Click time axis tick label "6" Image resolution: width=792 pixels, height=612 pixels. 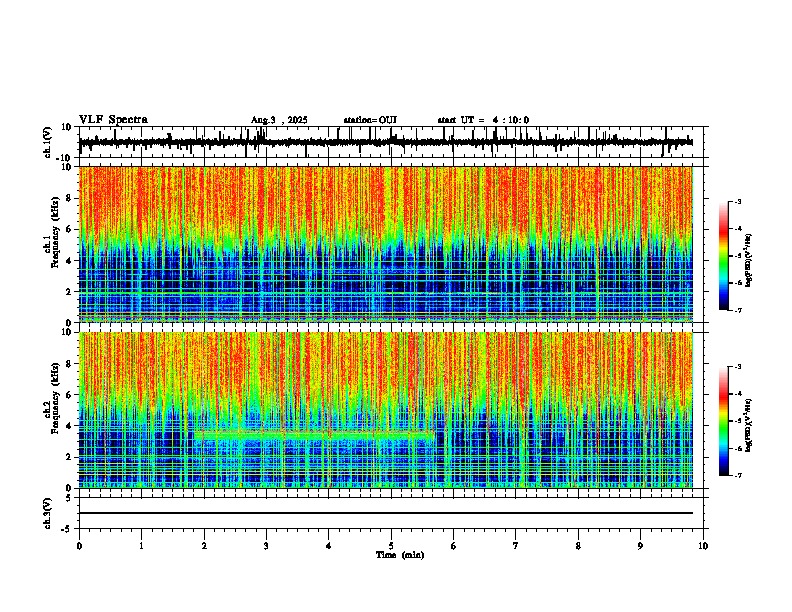tap(454, 546)
